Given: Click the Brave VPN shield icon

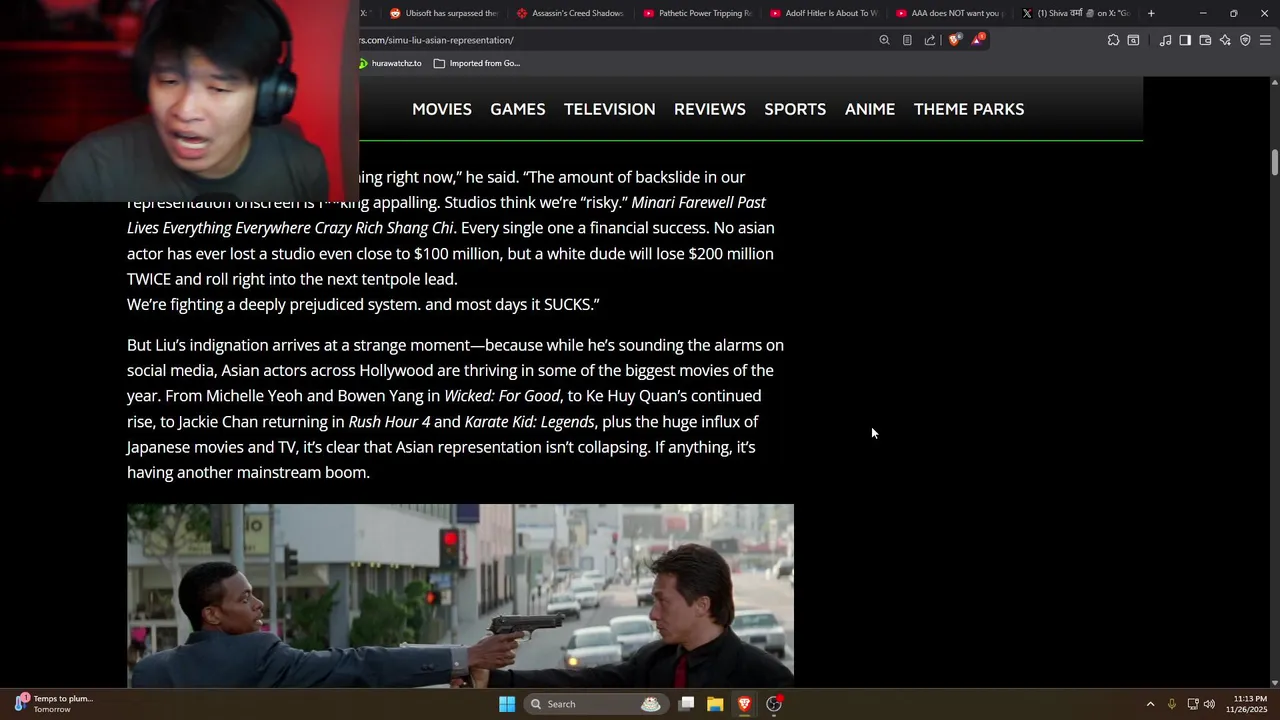Looking at the screenshot, I should tap(1245, 40).
